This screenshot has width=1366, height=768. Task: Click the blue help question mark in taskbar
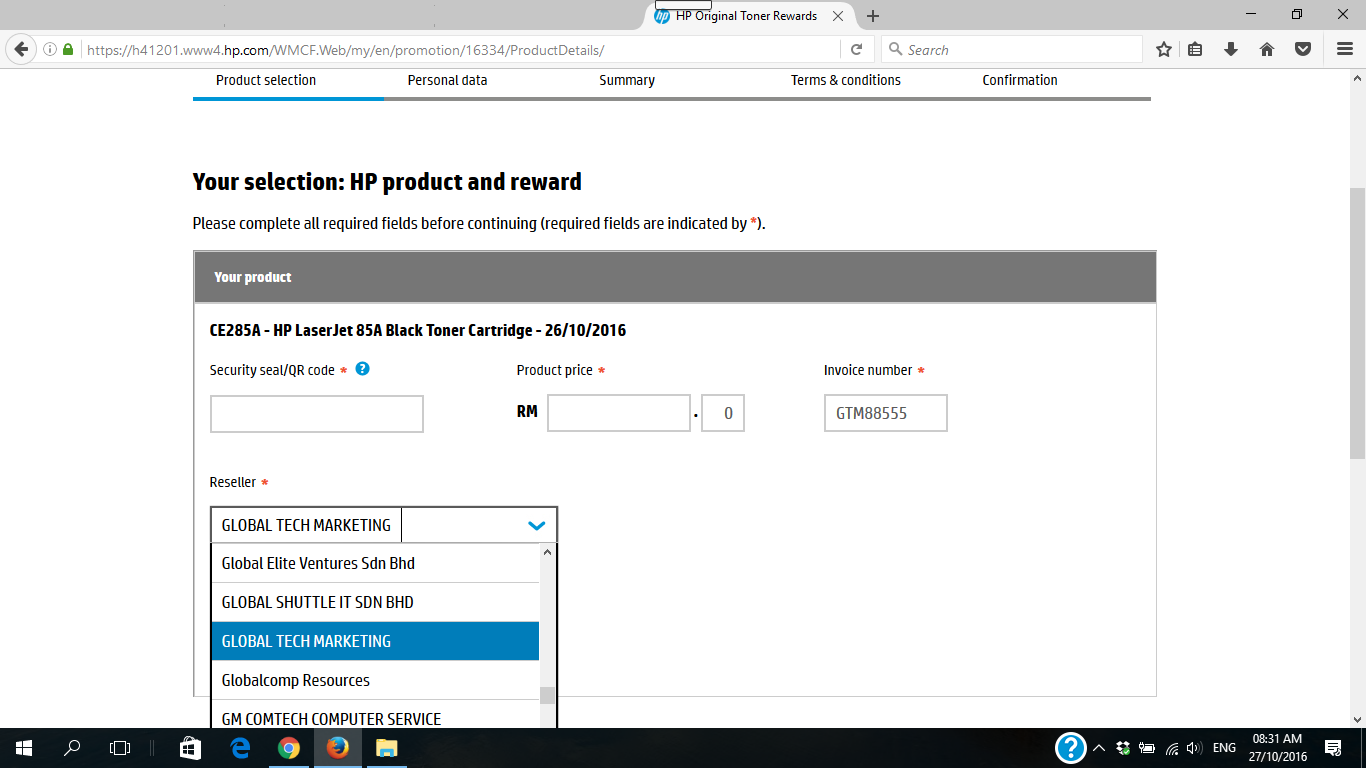pos(1070,747)
